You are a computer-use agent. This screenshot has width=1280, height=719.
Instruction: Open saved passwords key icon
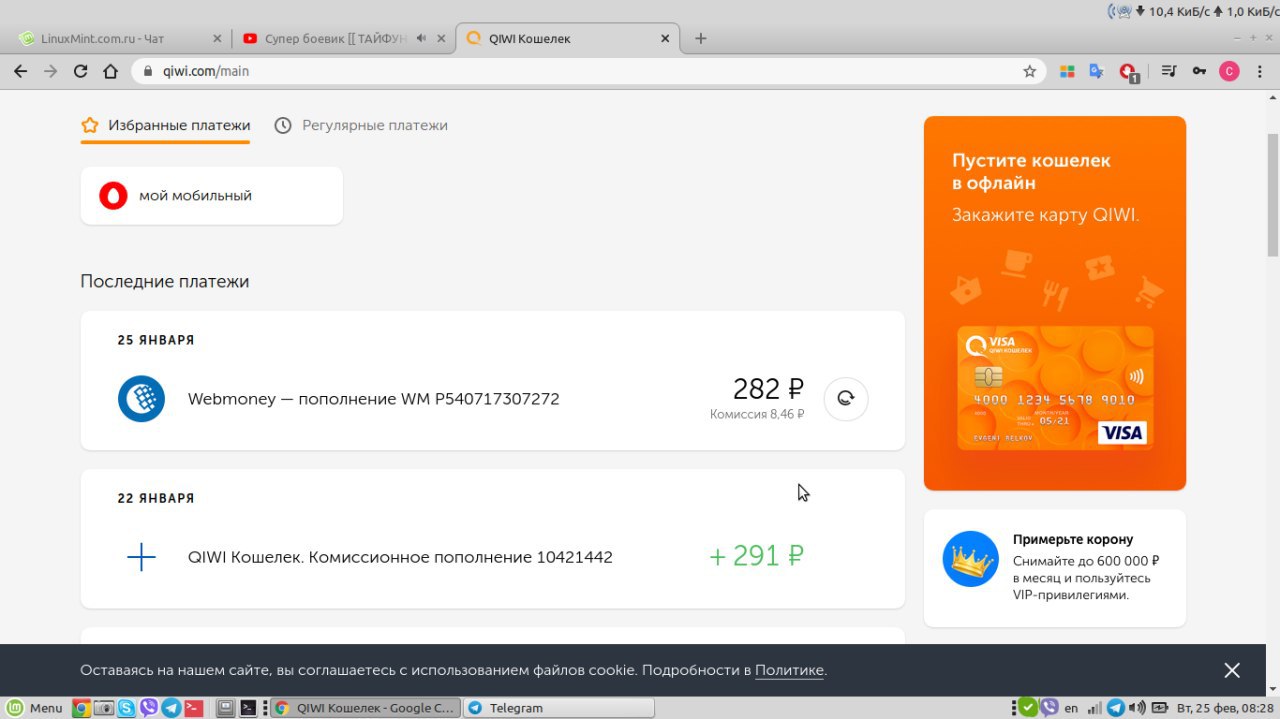coord(1199,71)
